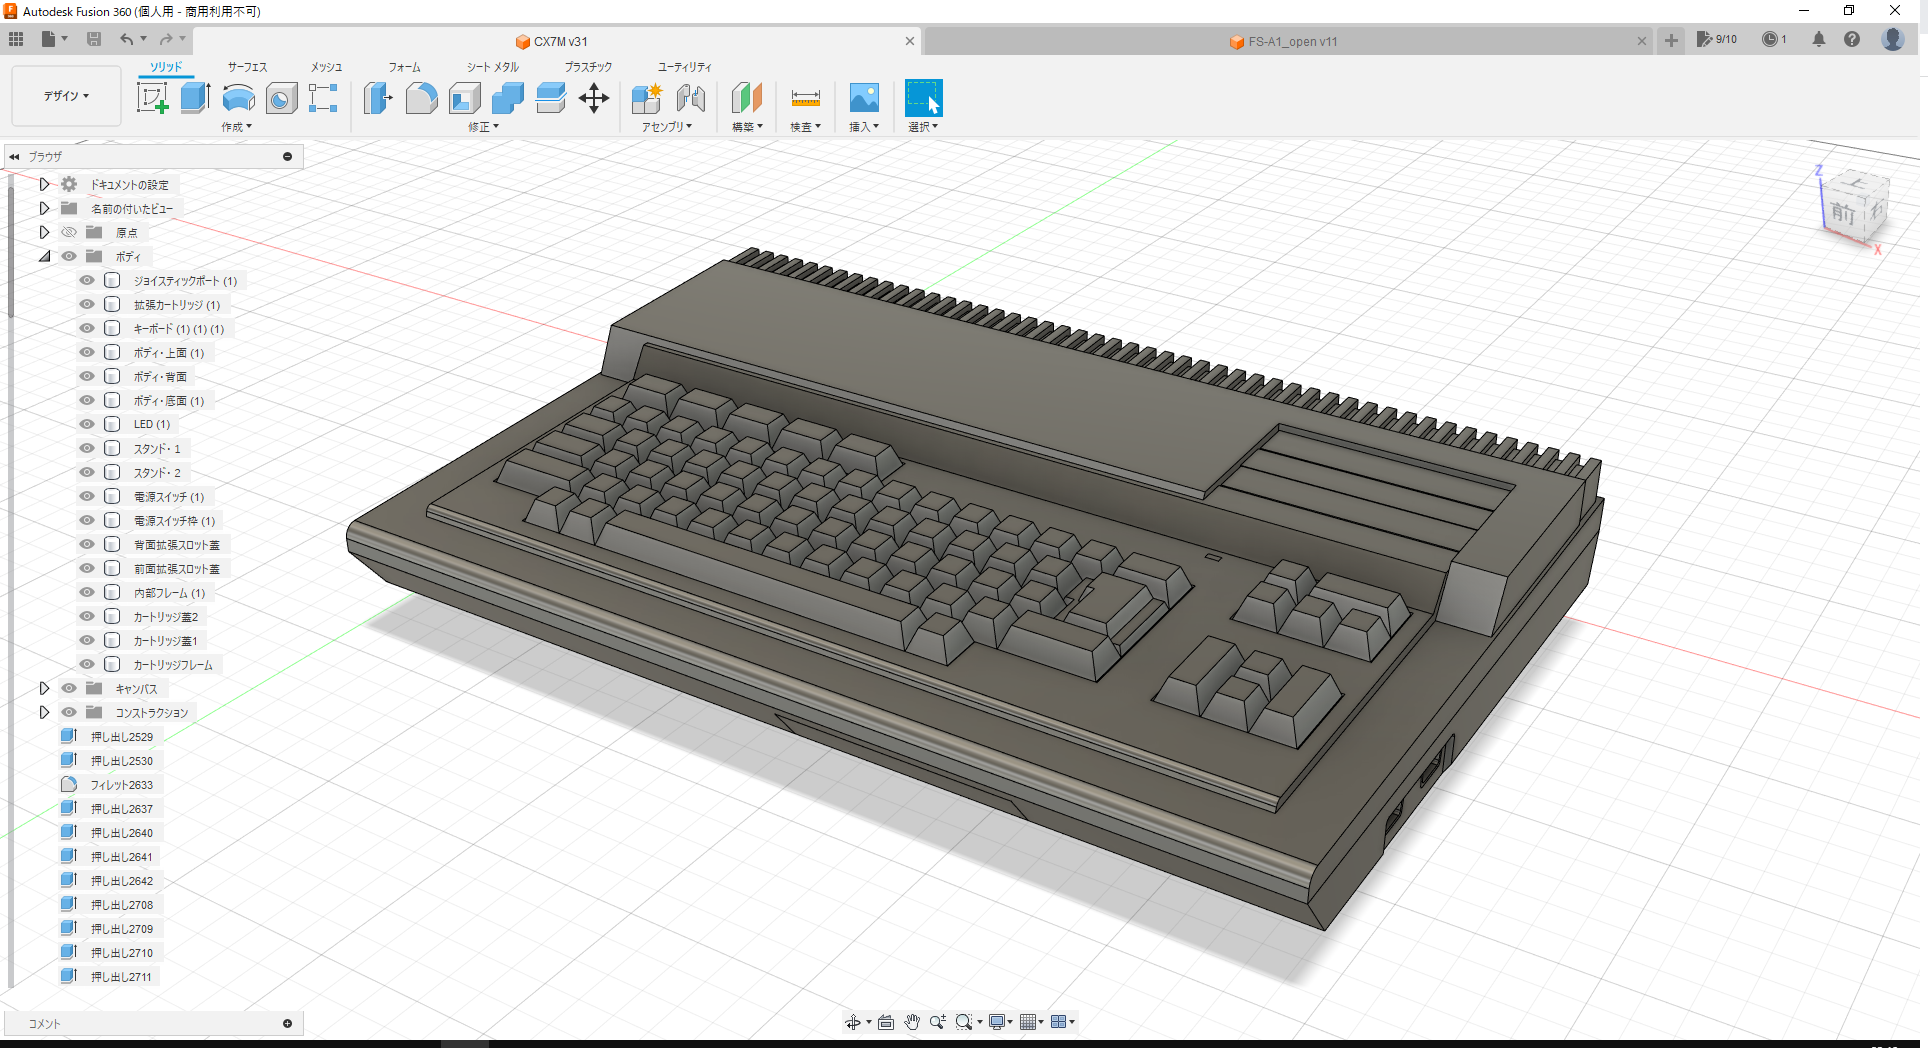Expand the キャンバス folder
Image resolution: width=1928 pixels, height=1048 pixels.
[44, 688]
